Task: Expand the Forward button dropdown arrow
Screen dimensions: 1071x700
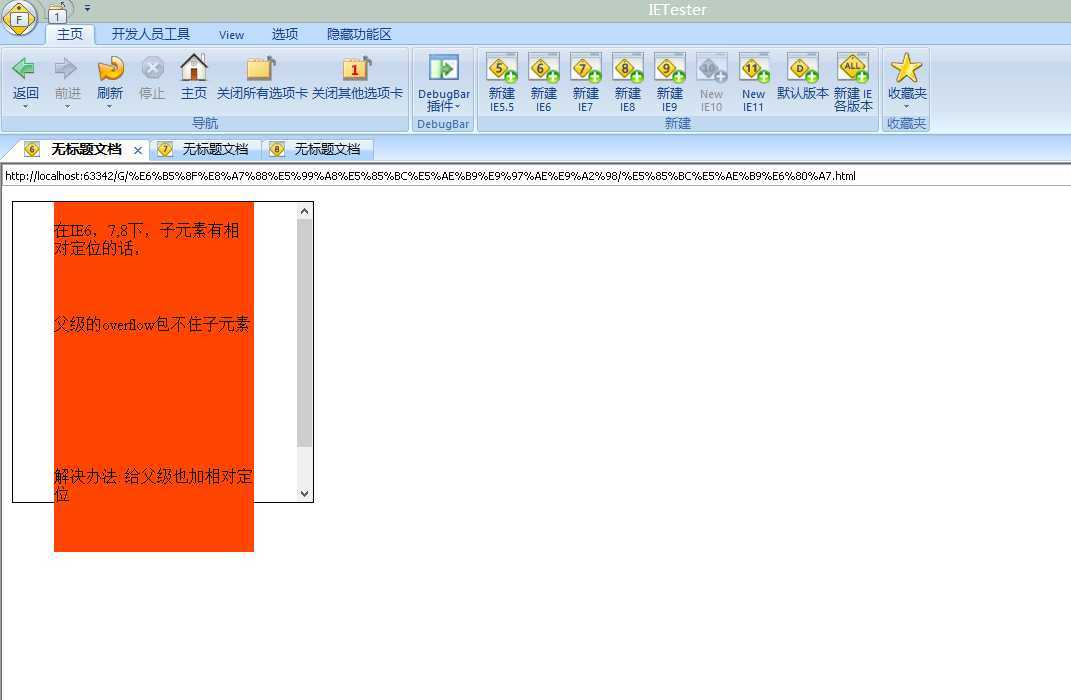Action: tap(67, 107)
